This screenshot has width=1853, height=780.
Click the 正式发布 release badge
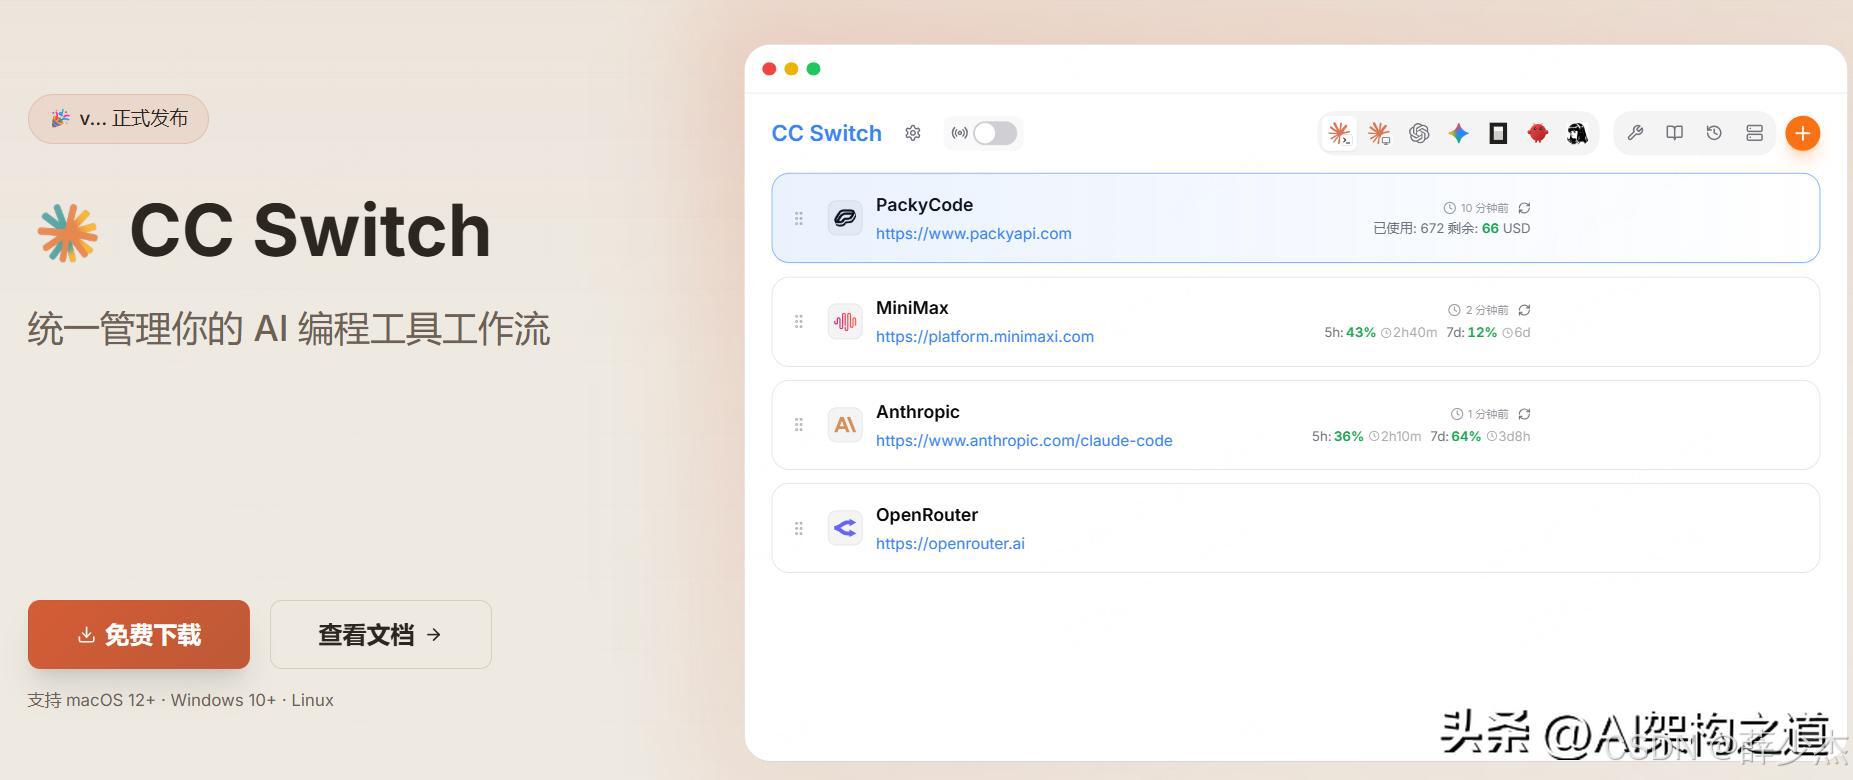(118, 119)
